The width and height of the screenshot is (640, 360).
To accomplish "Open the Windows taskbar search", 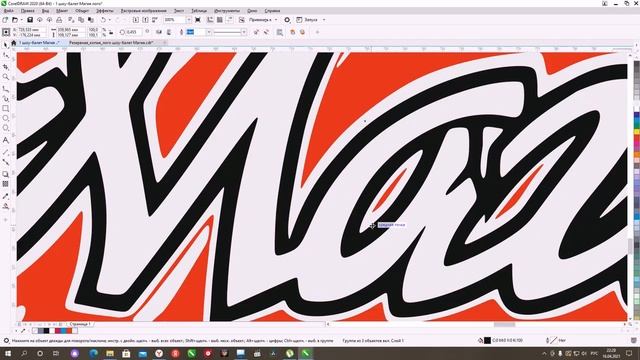I will pos(24,353).
